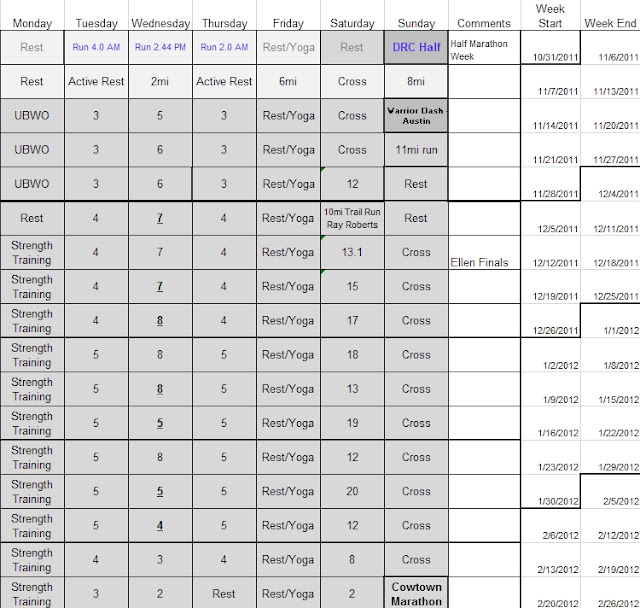
Task: Click the Saturday '15' mileage cell
Action: coord(352,286)
